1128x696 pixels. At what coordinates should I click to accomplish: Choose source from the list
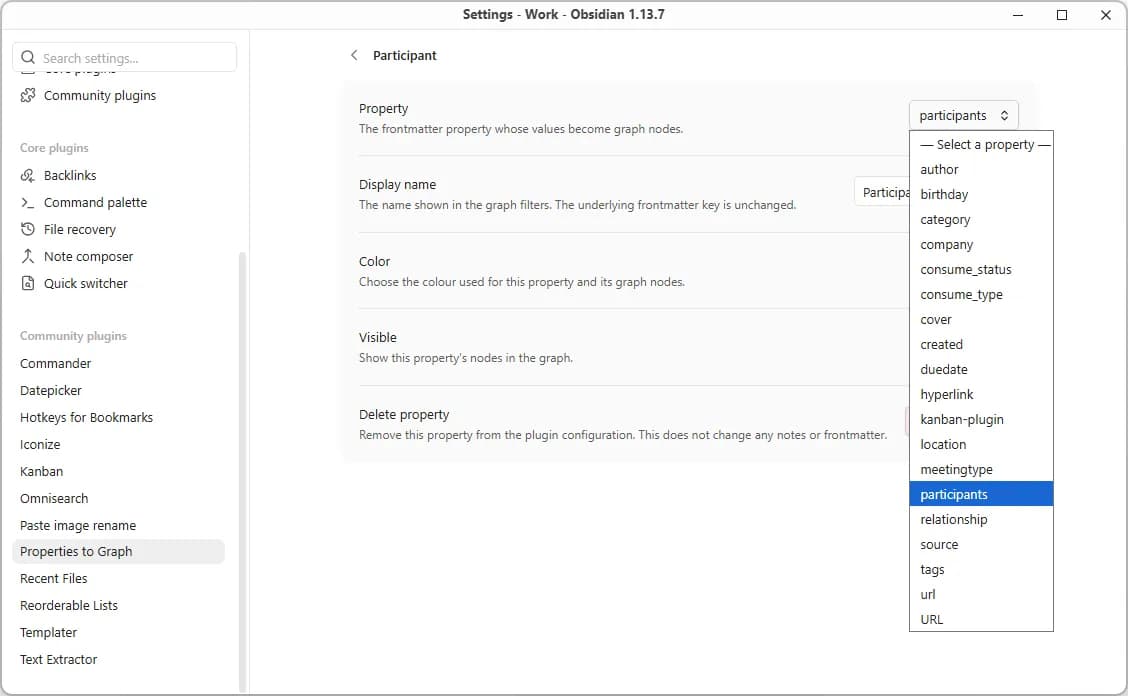tap(981, 545)
